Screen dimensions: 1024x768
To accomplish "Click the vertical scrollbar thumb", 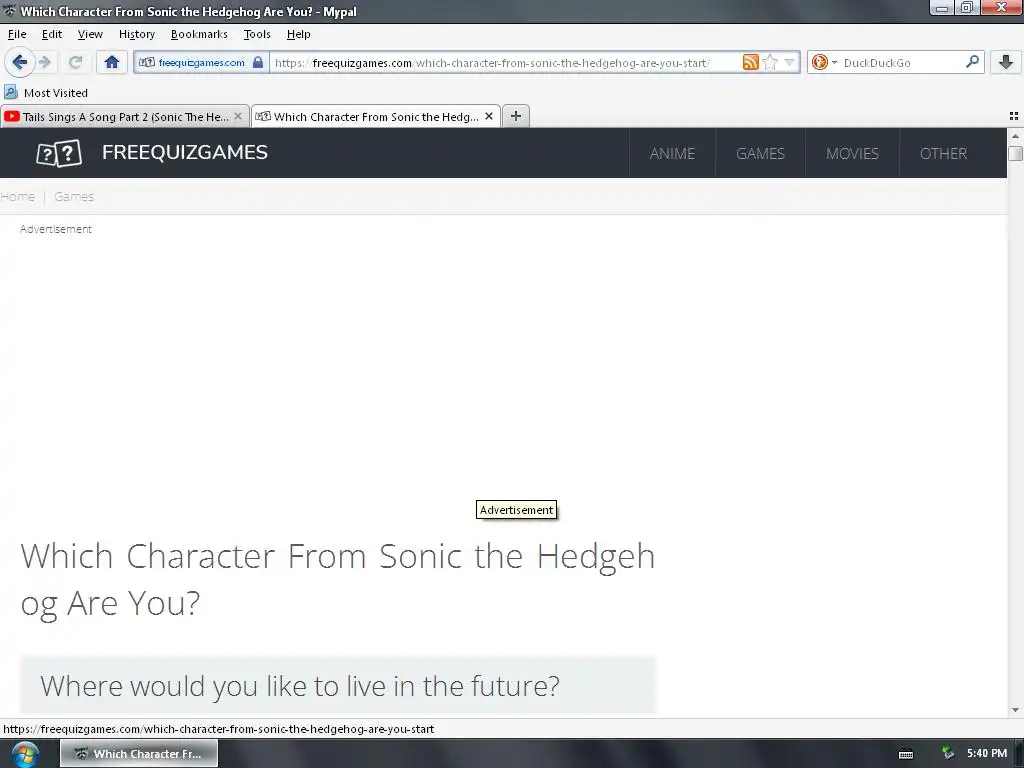I will 1015,153.
